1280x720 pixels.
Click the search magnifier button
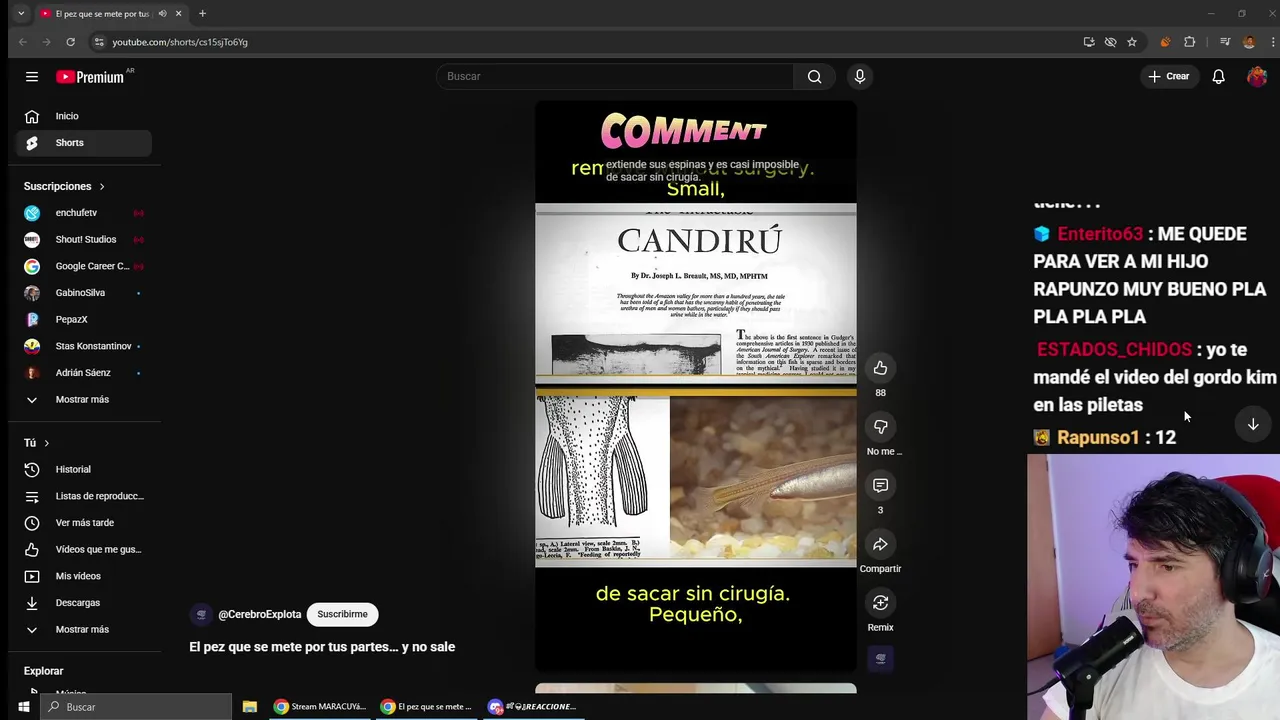[814, 77]
